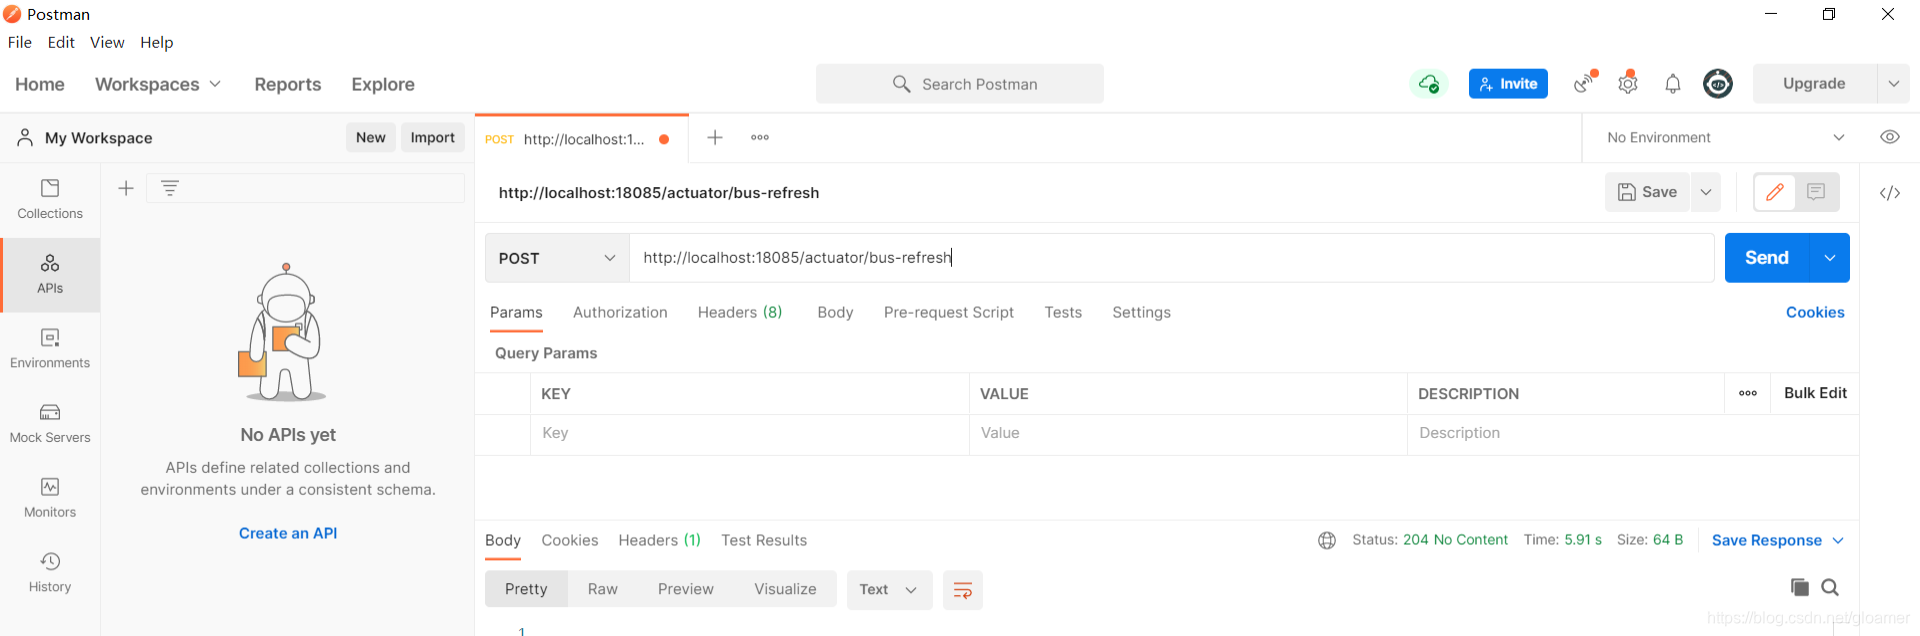Switch to the Headers (8) request tab

[x=740, y=312]
